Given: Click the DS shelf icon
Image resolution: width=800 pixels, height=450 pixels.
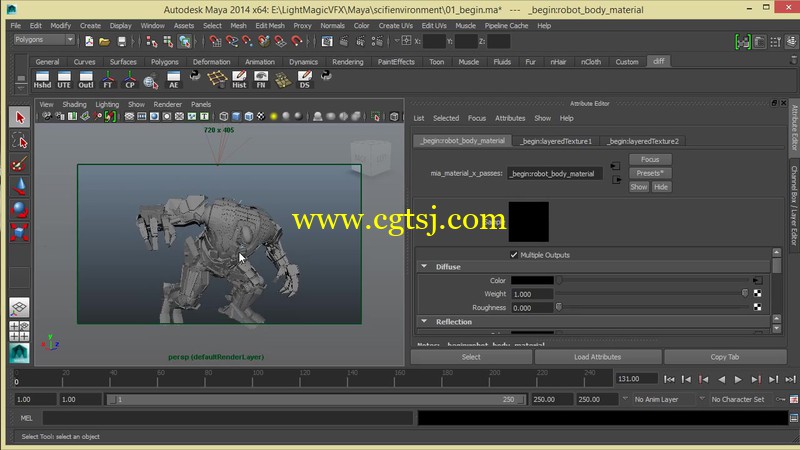Looking at the screenshot, I should tap(305, 80).
